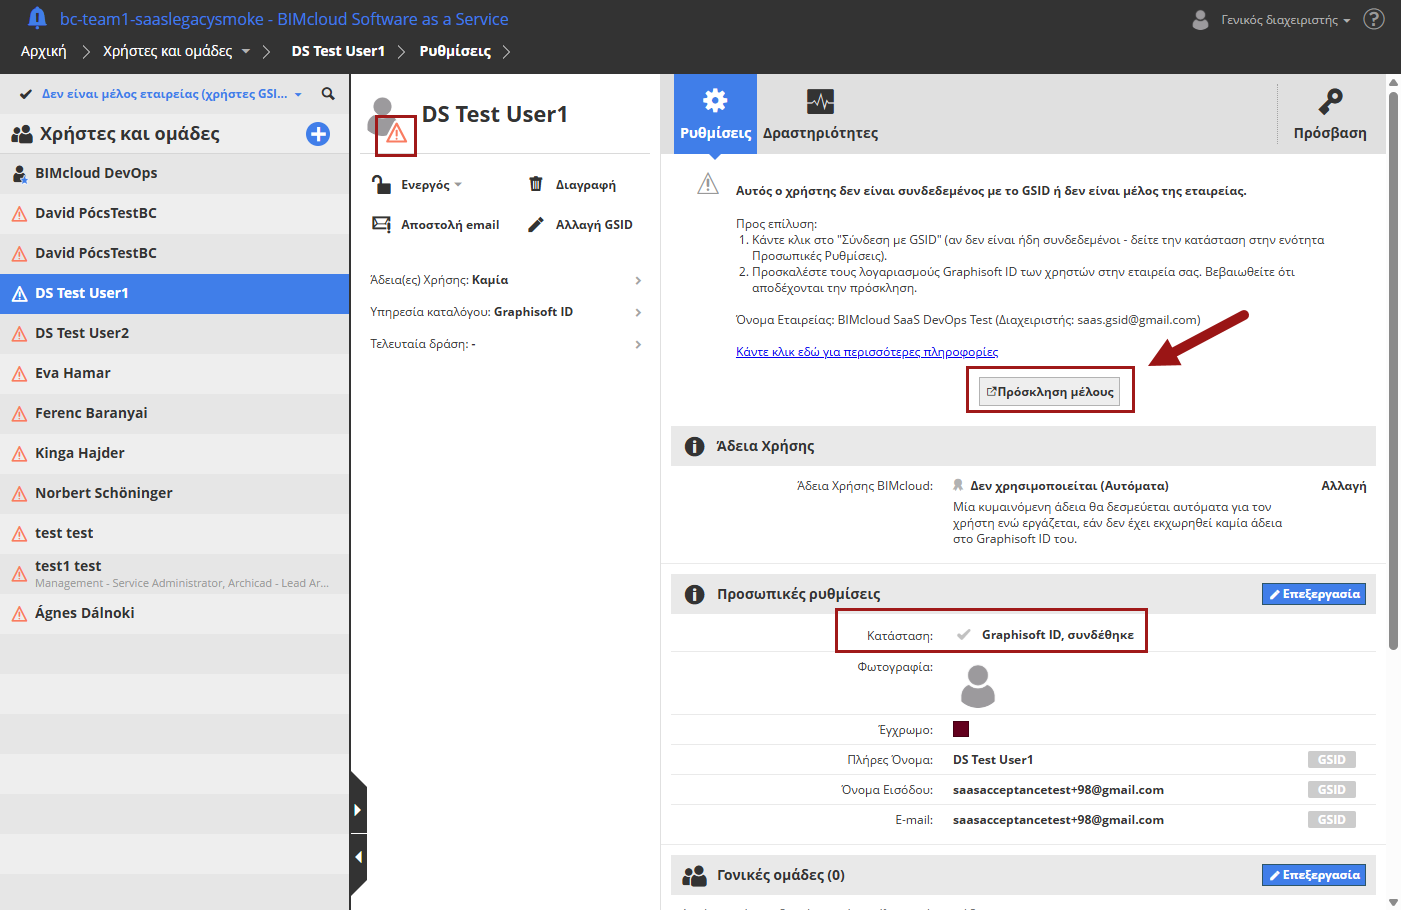Click the Ρυθμίσεις breadcrumb item
Screen dimensions: 1401x910
tap(455, 51)
